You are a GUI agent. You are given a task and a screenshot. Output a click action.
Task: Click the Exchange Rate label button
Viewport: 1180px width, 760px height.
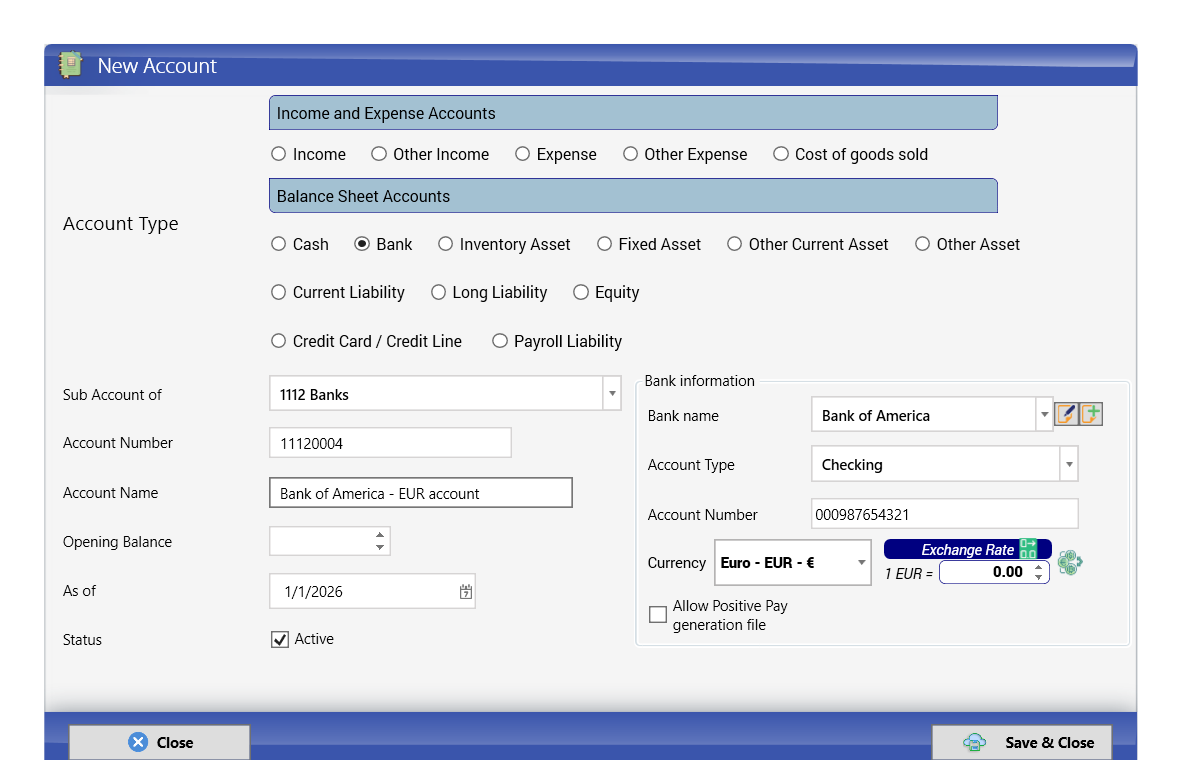[x=968, y=549]
